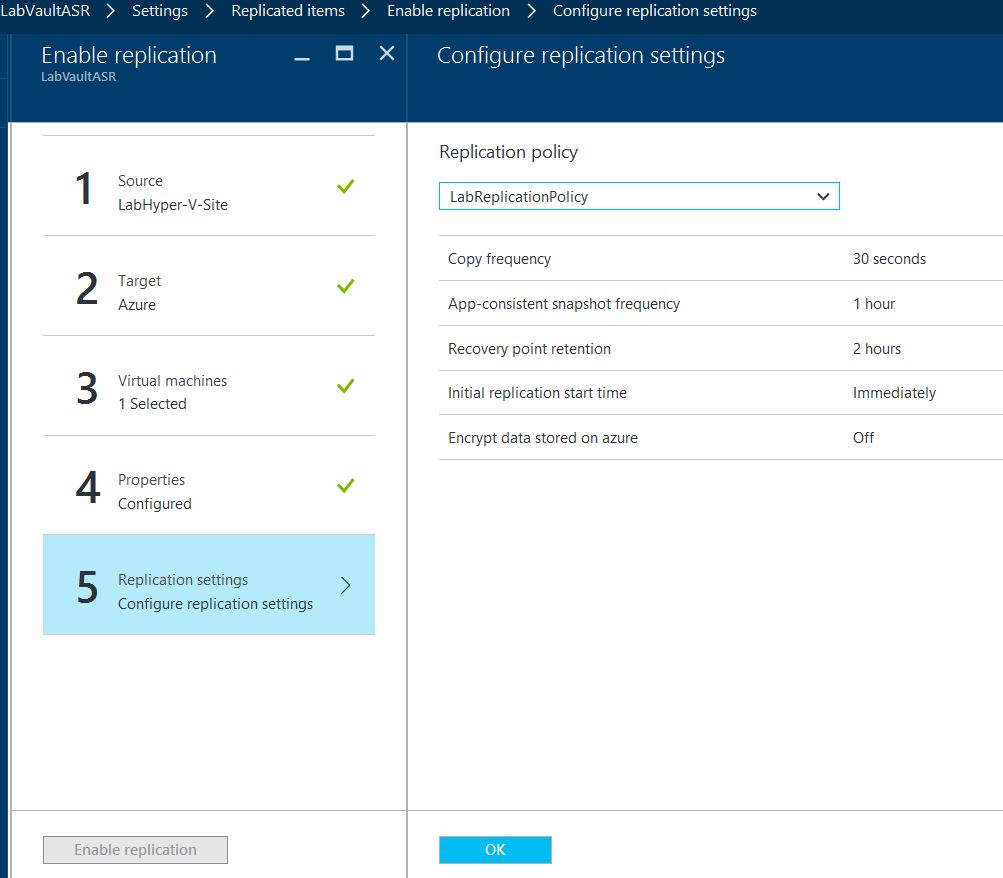The width and height of the screenshot is (1003, 878).
Task: Navigate to Replicated items breadcrumb
Action: tap(288, 11)
